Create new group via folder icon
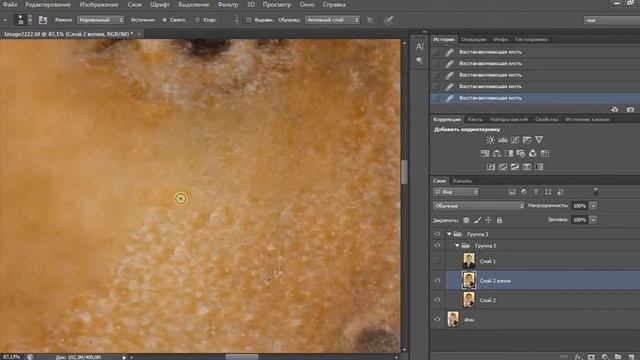 618,357
